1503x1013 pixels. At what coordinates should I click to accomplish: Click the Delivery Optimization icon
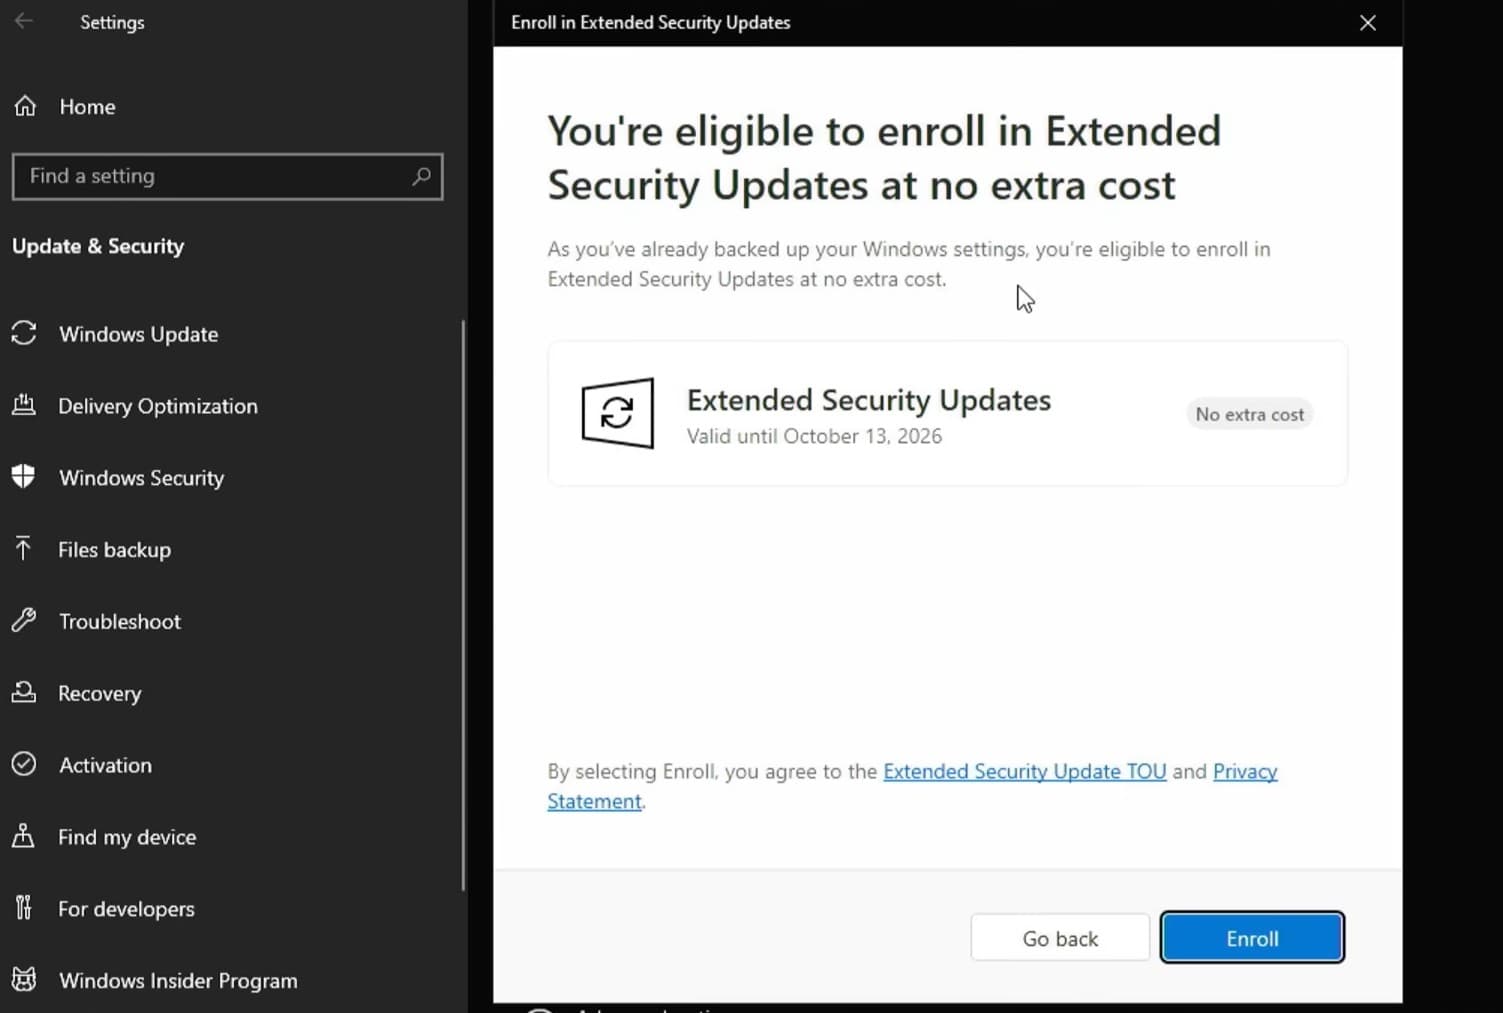pos(24,405)
